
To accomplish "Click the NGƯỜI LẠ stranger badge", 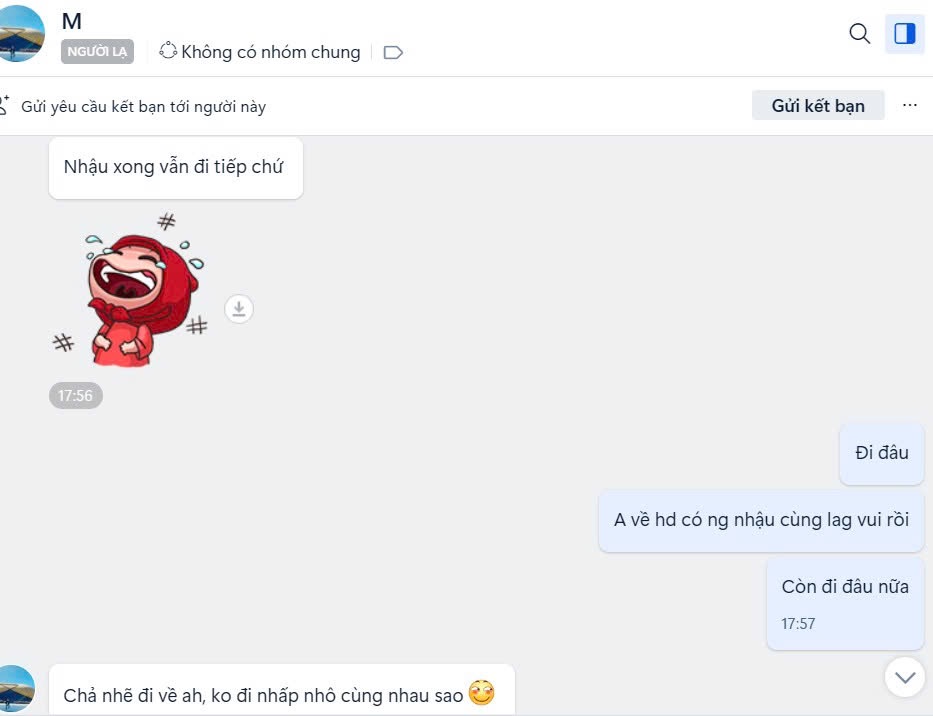I will tap(97, 52).
